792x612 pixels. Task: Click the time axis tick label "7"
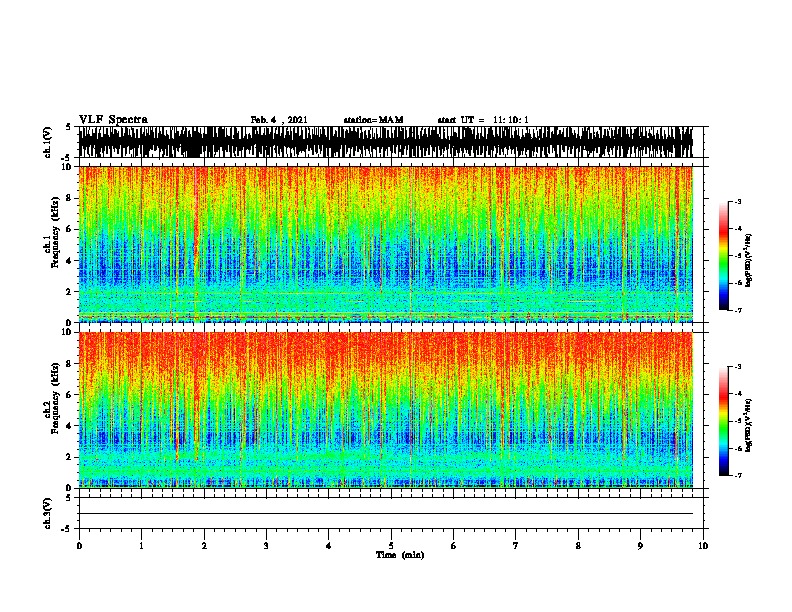pyautogui.click(x=516, y=546)
